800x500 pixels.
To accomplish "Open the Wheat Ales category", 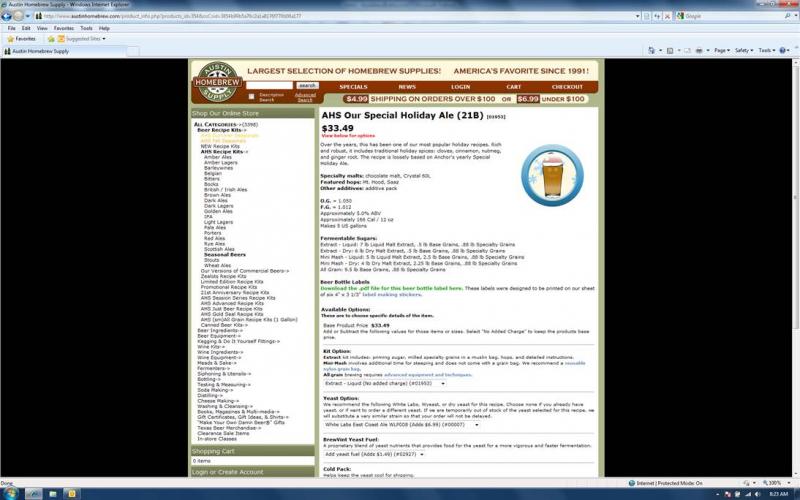I will click(217, 265).
